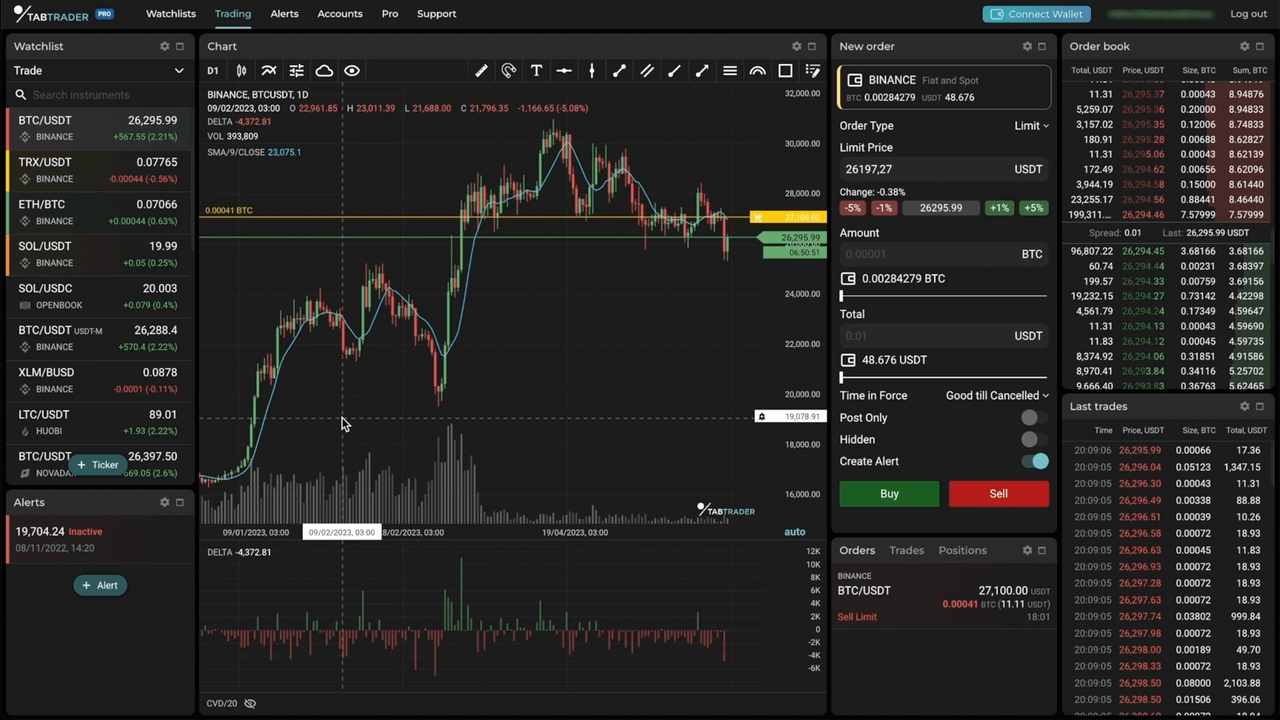Open Chart panel settings gear
Image resolution: width=1280 pixels, height=720 pixels.
797,46
